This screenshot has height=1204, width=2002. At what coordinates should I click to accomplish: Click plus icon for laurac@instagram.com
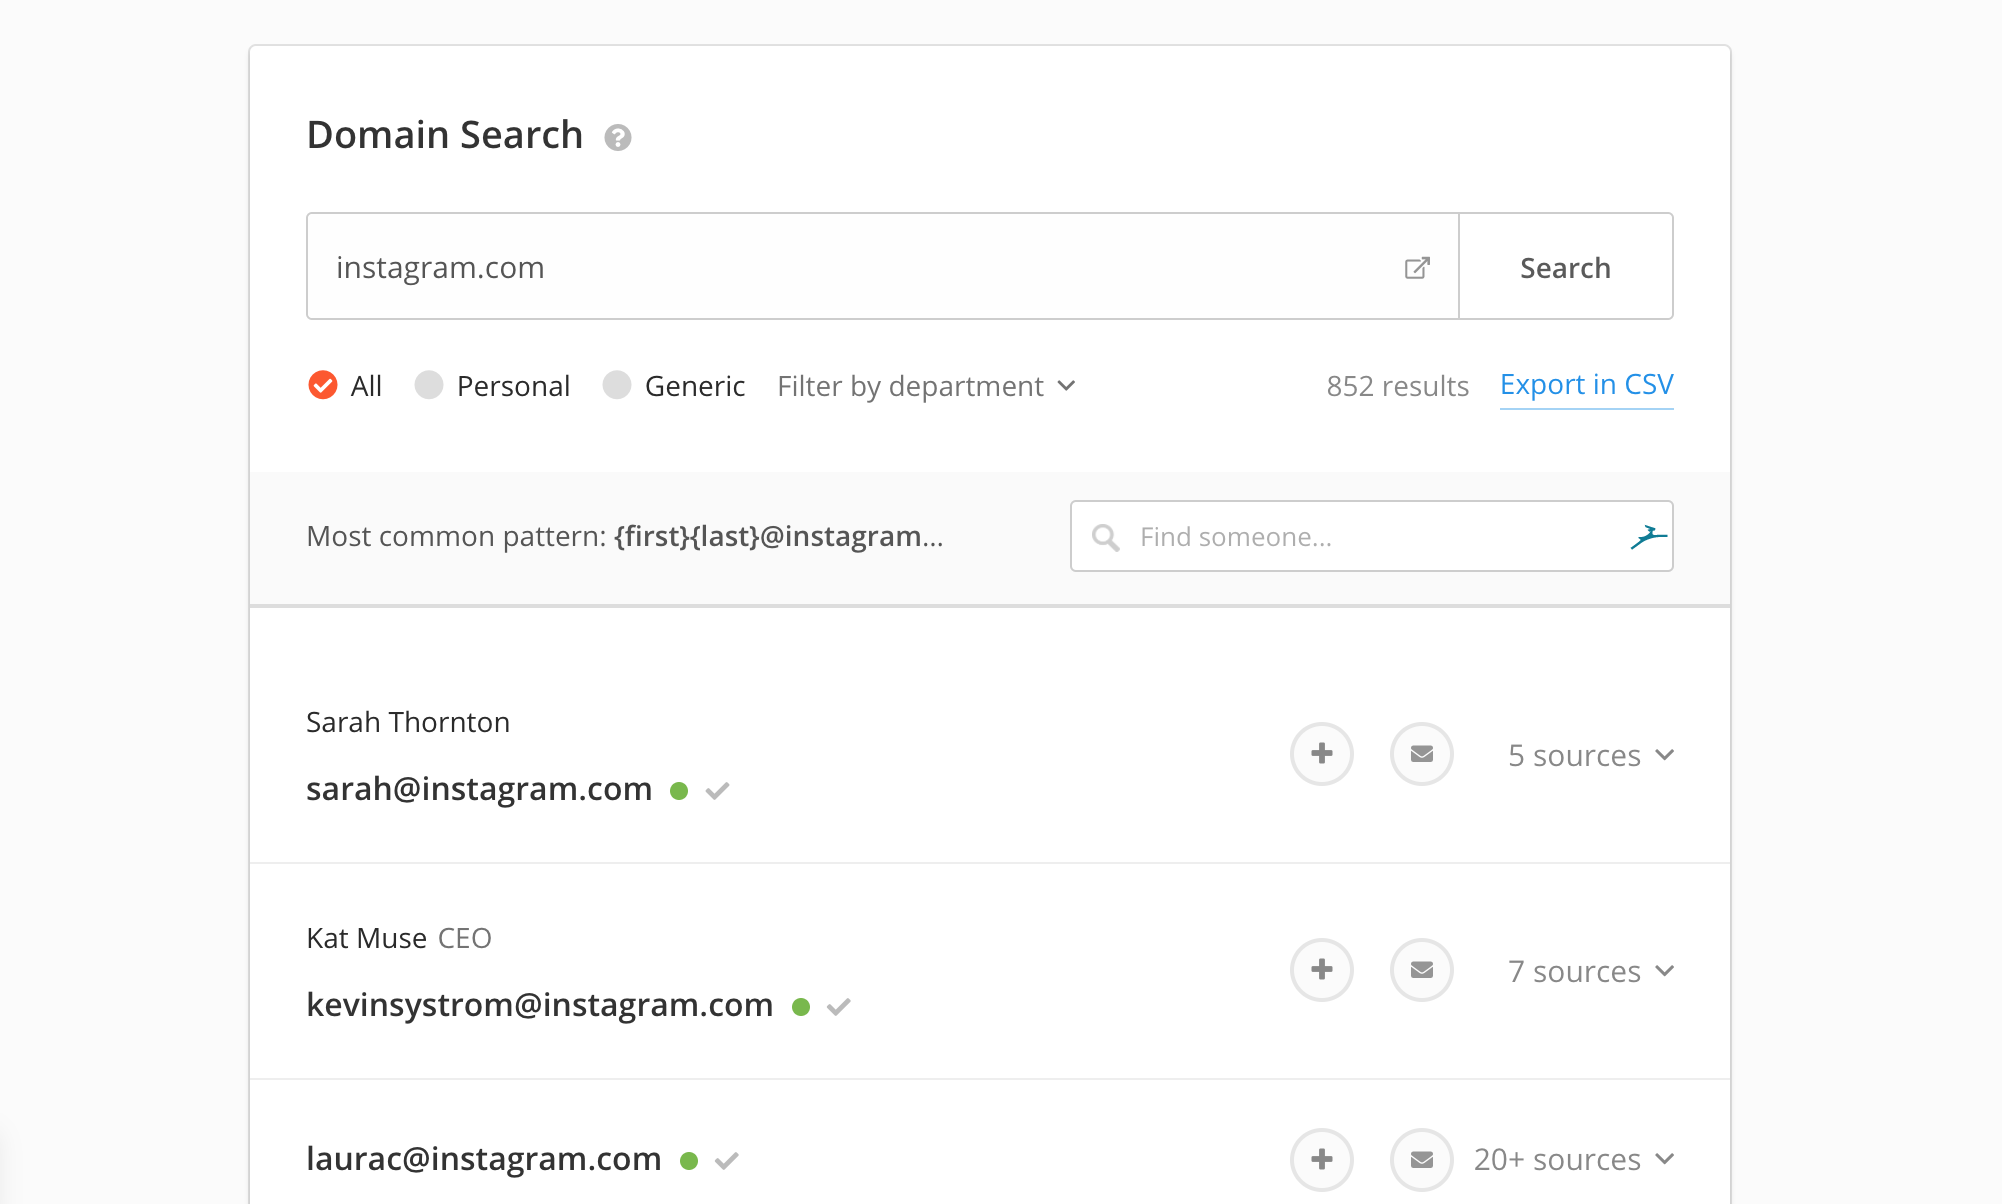1321,1159
